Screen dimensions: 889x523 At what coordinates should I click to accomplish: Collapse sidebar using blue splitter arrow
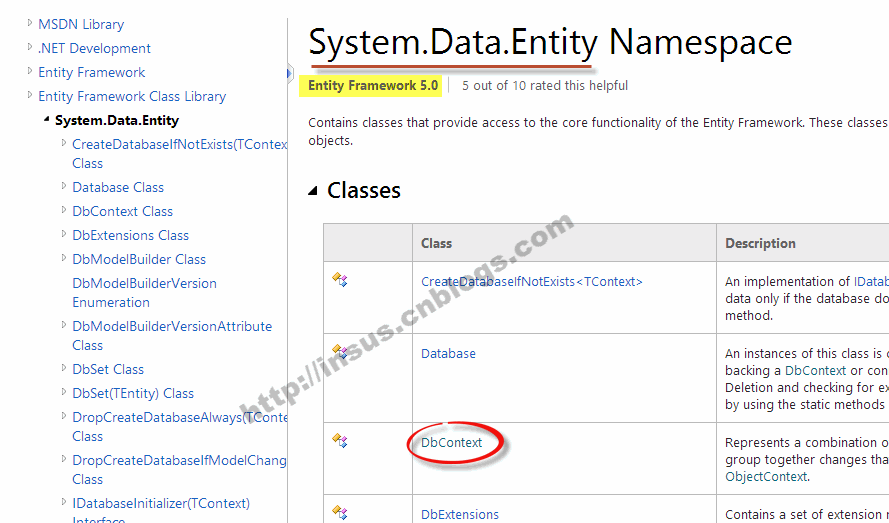(x=290, y=73)
